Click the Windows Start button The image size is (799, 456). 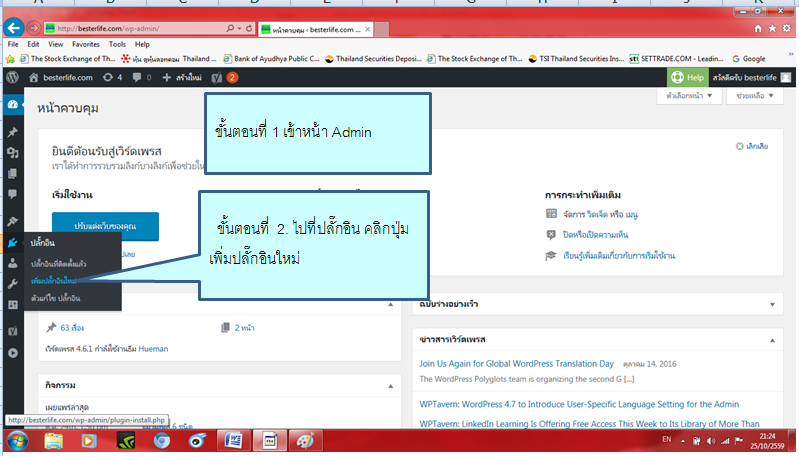tap(18, 440)
